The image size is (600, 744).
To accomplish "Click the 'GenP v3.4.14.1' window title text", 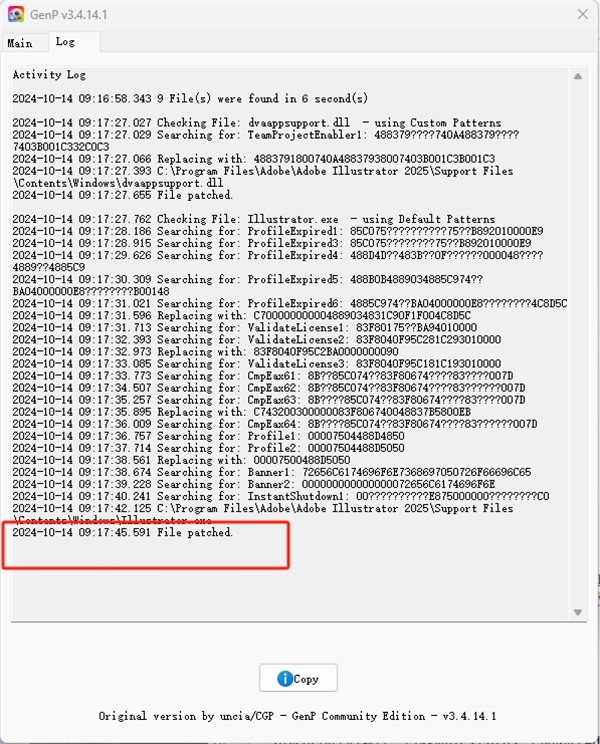I will (x=69, y=15).
